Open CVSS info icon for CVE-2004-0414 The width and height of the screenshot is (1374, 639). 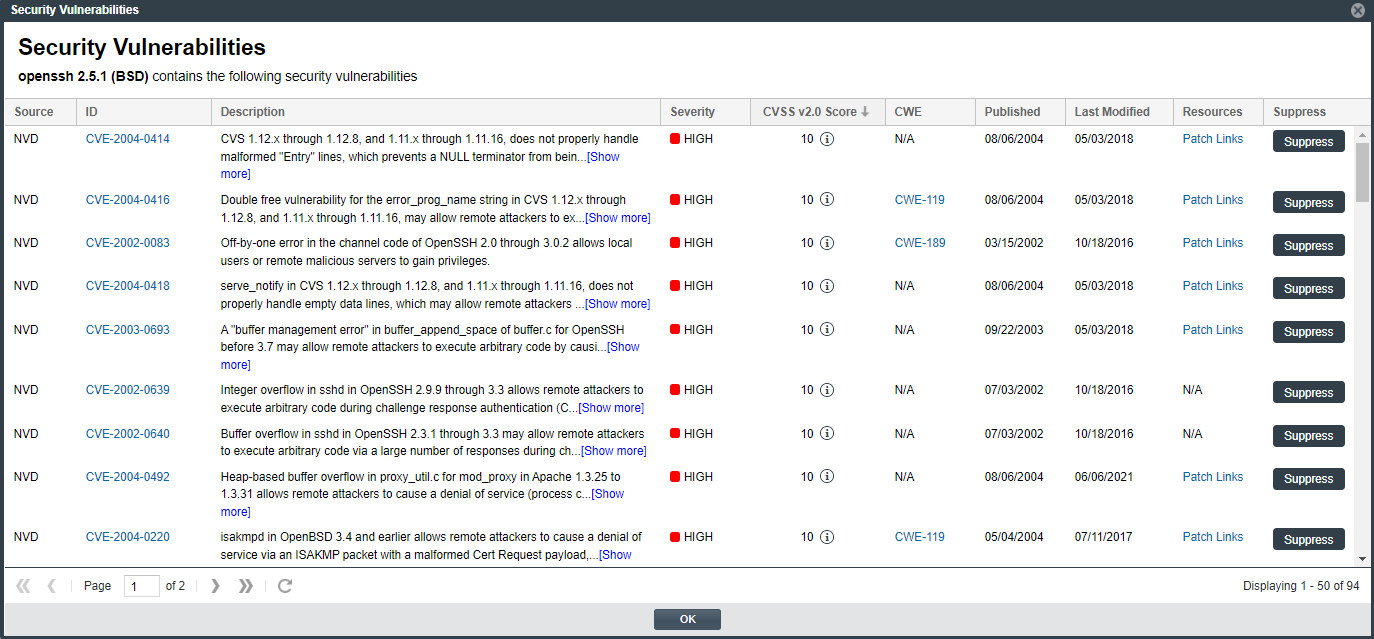(x=827, y=139)
